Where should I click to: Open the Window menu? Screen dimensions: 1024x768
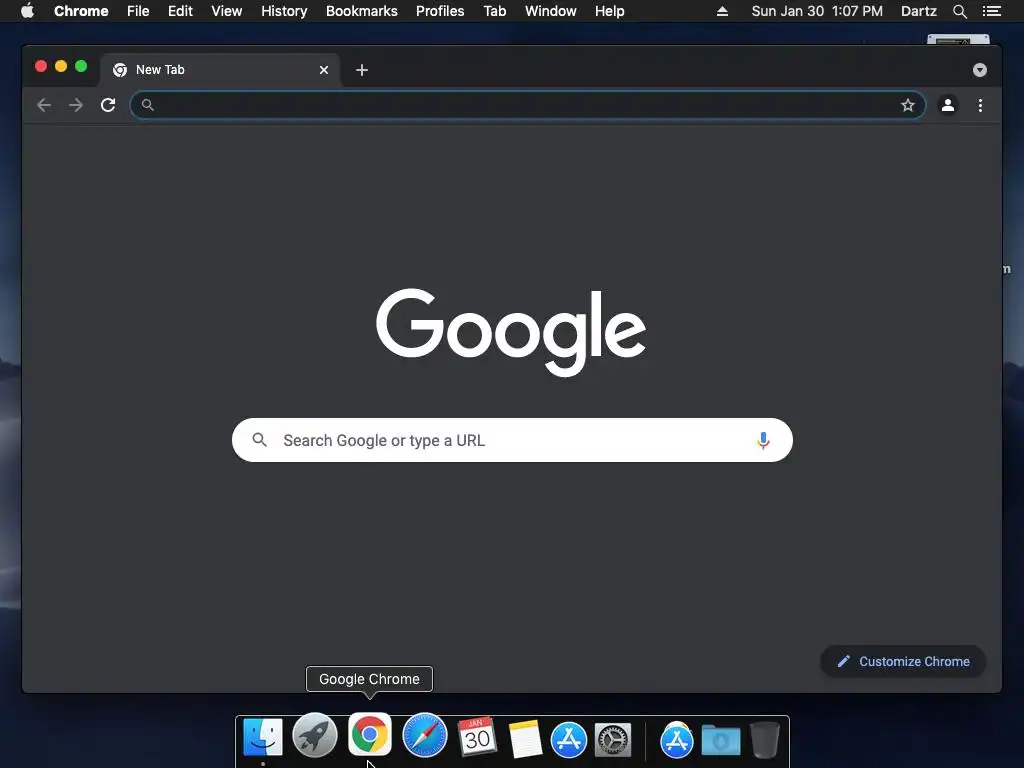point(551,11)
